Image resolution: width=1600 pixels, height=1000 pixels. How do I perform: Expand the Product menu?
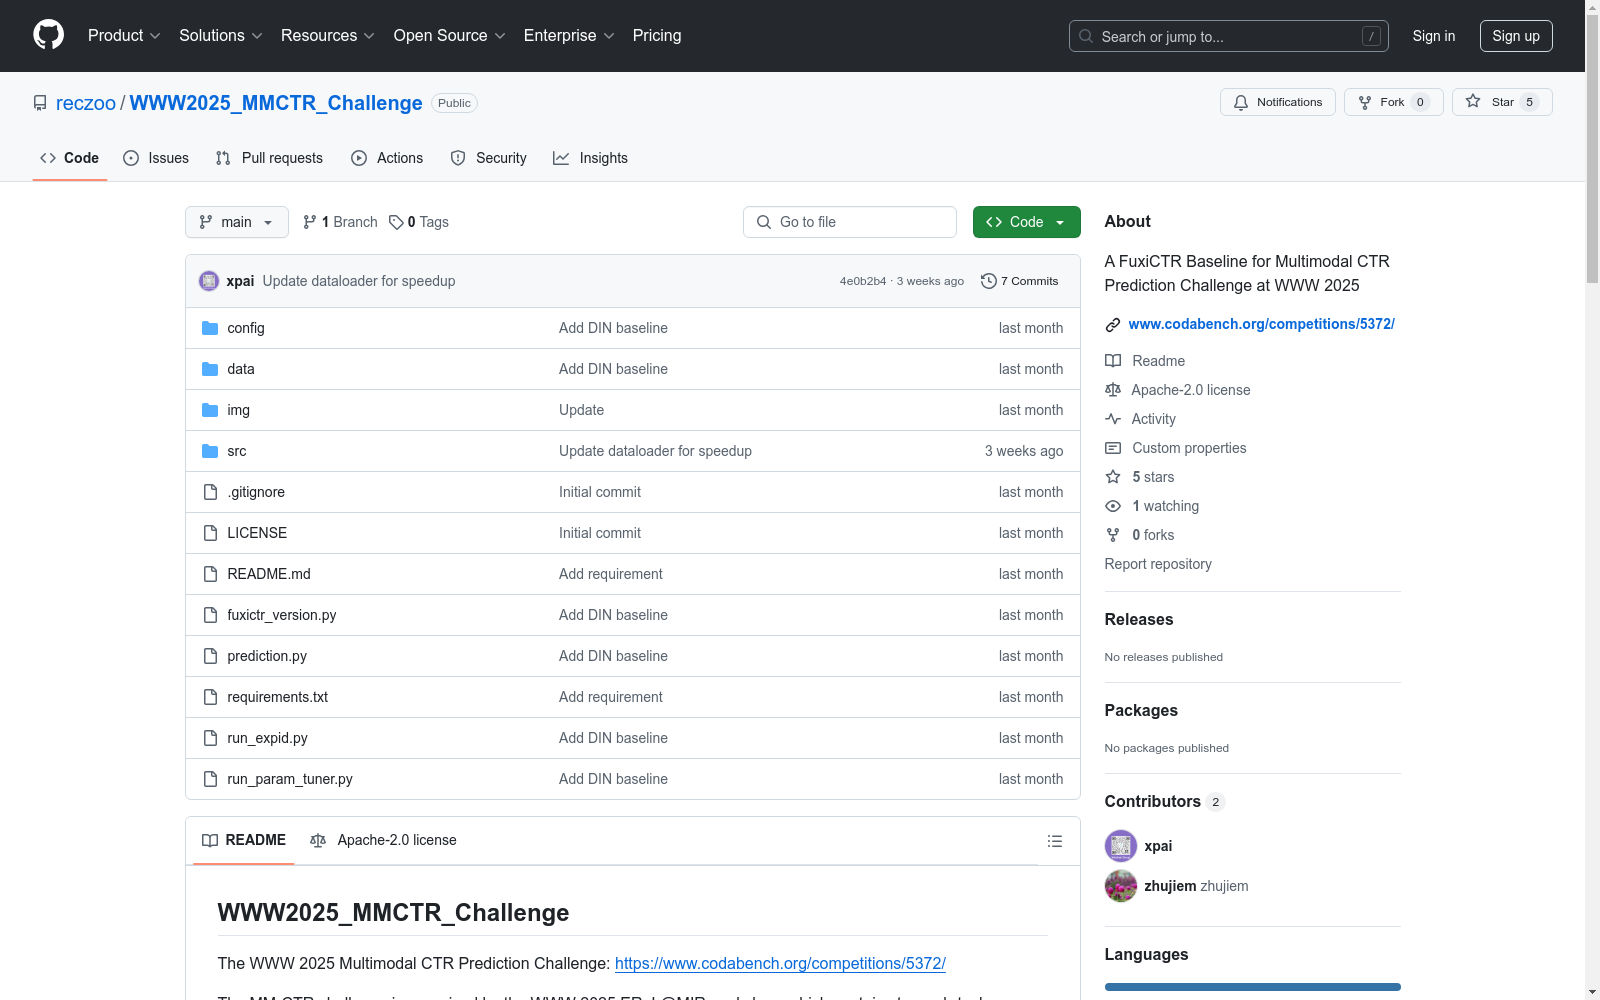pyautogui.click(x=124, y=36)
